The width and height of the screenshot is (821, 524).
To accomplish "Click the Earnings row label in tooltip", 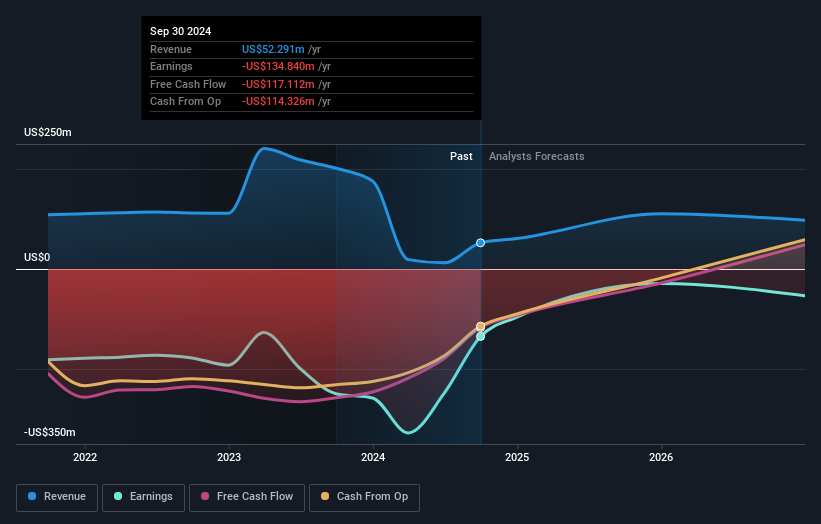I will click(171, 66).
